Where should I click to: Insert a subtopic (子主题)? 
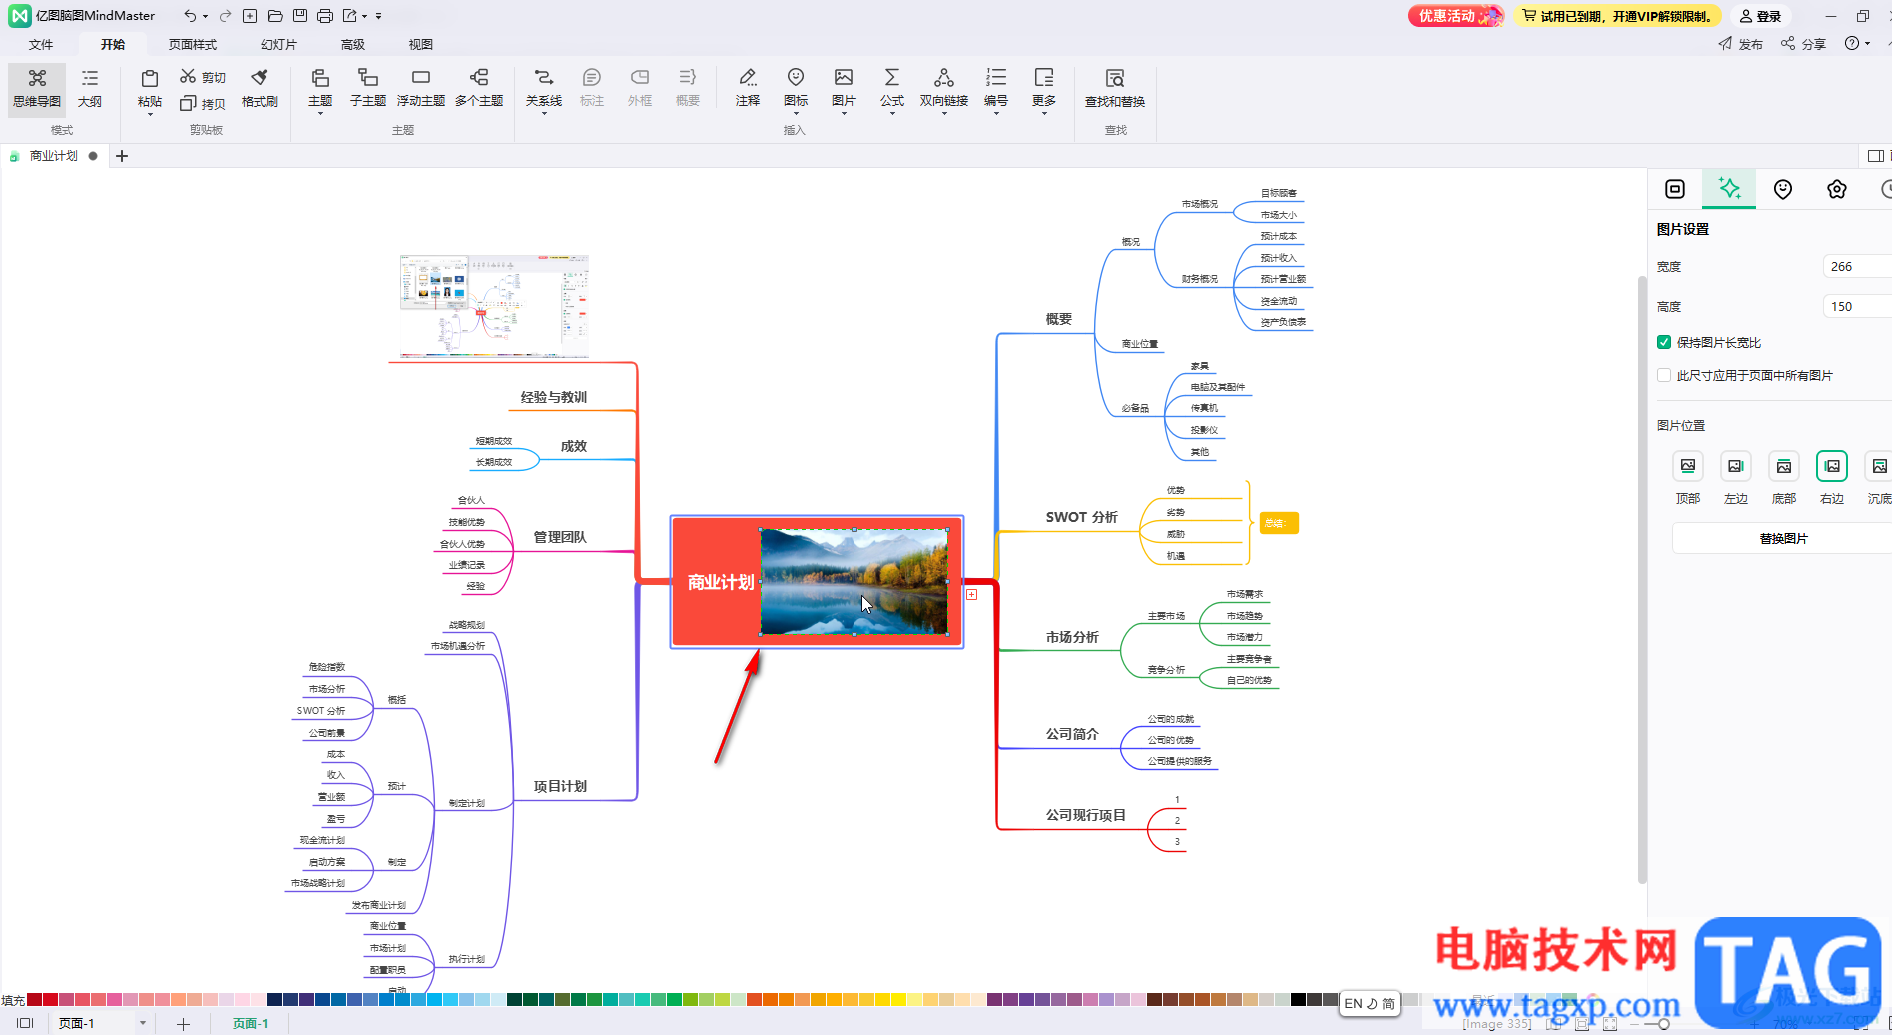[368, 89]
